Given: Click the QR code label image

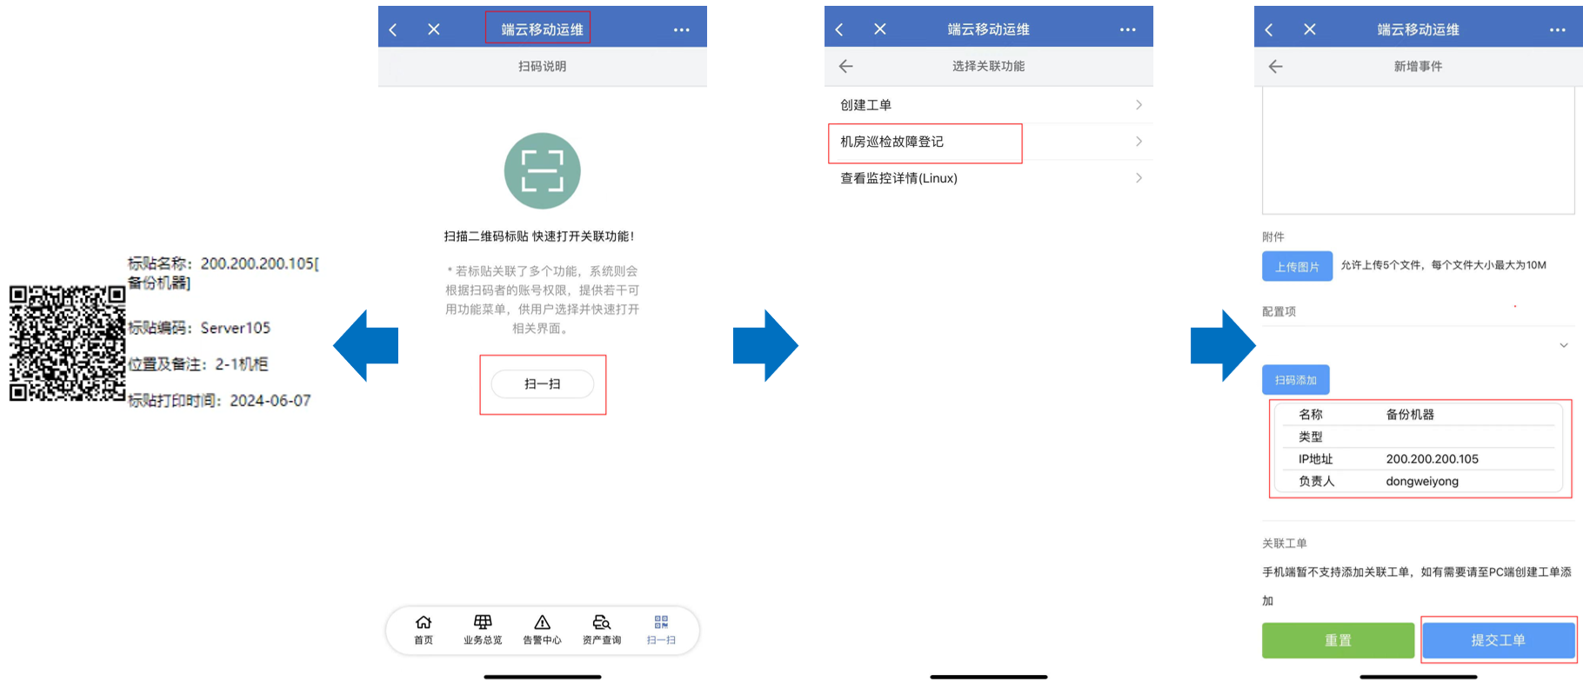Looking at the screenshot, I should tap(67, 343).
